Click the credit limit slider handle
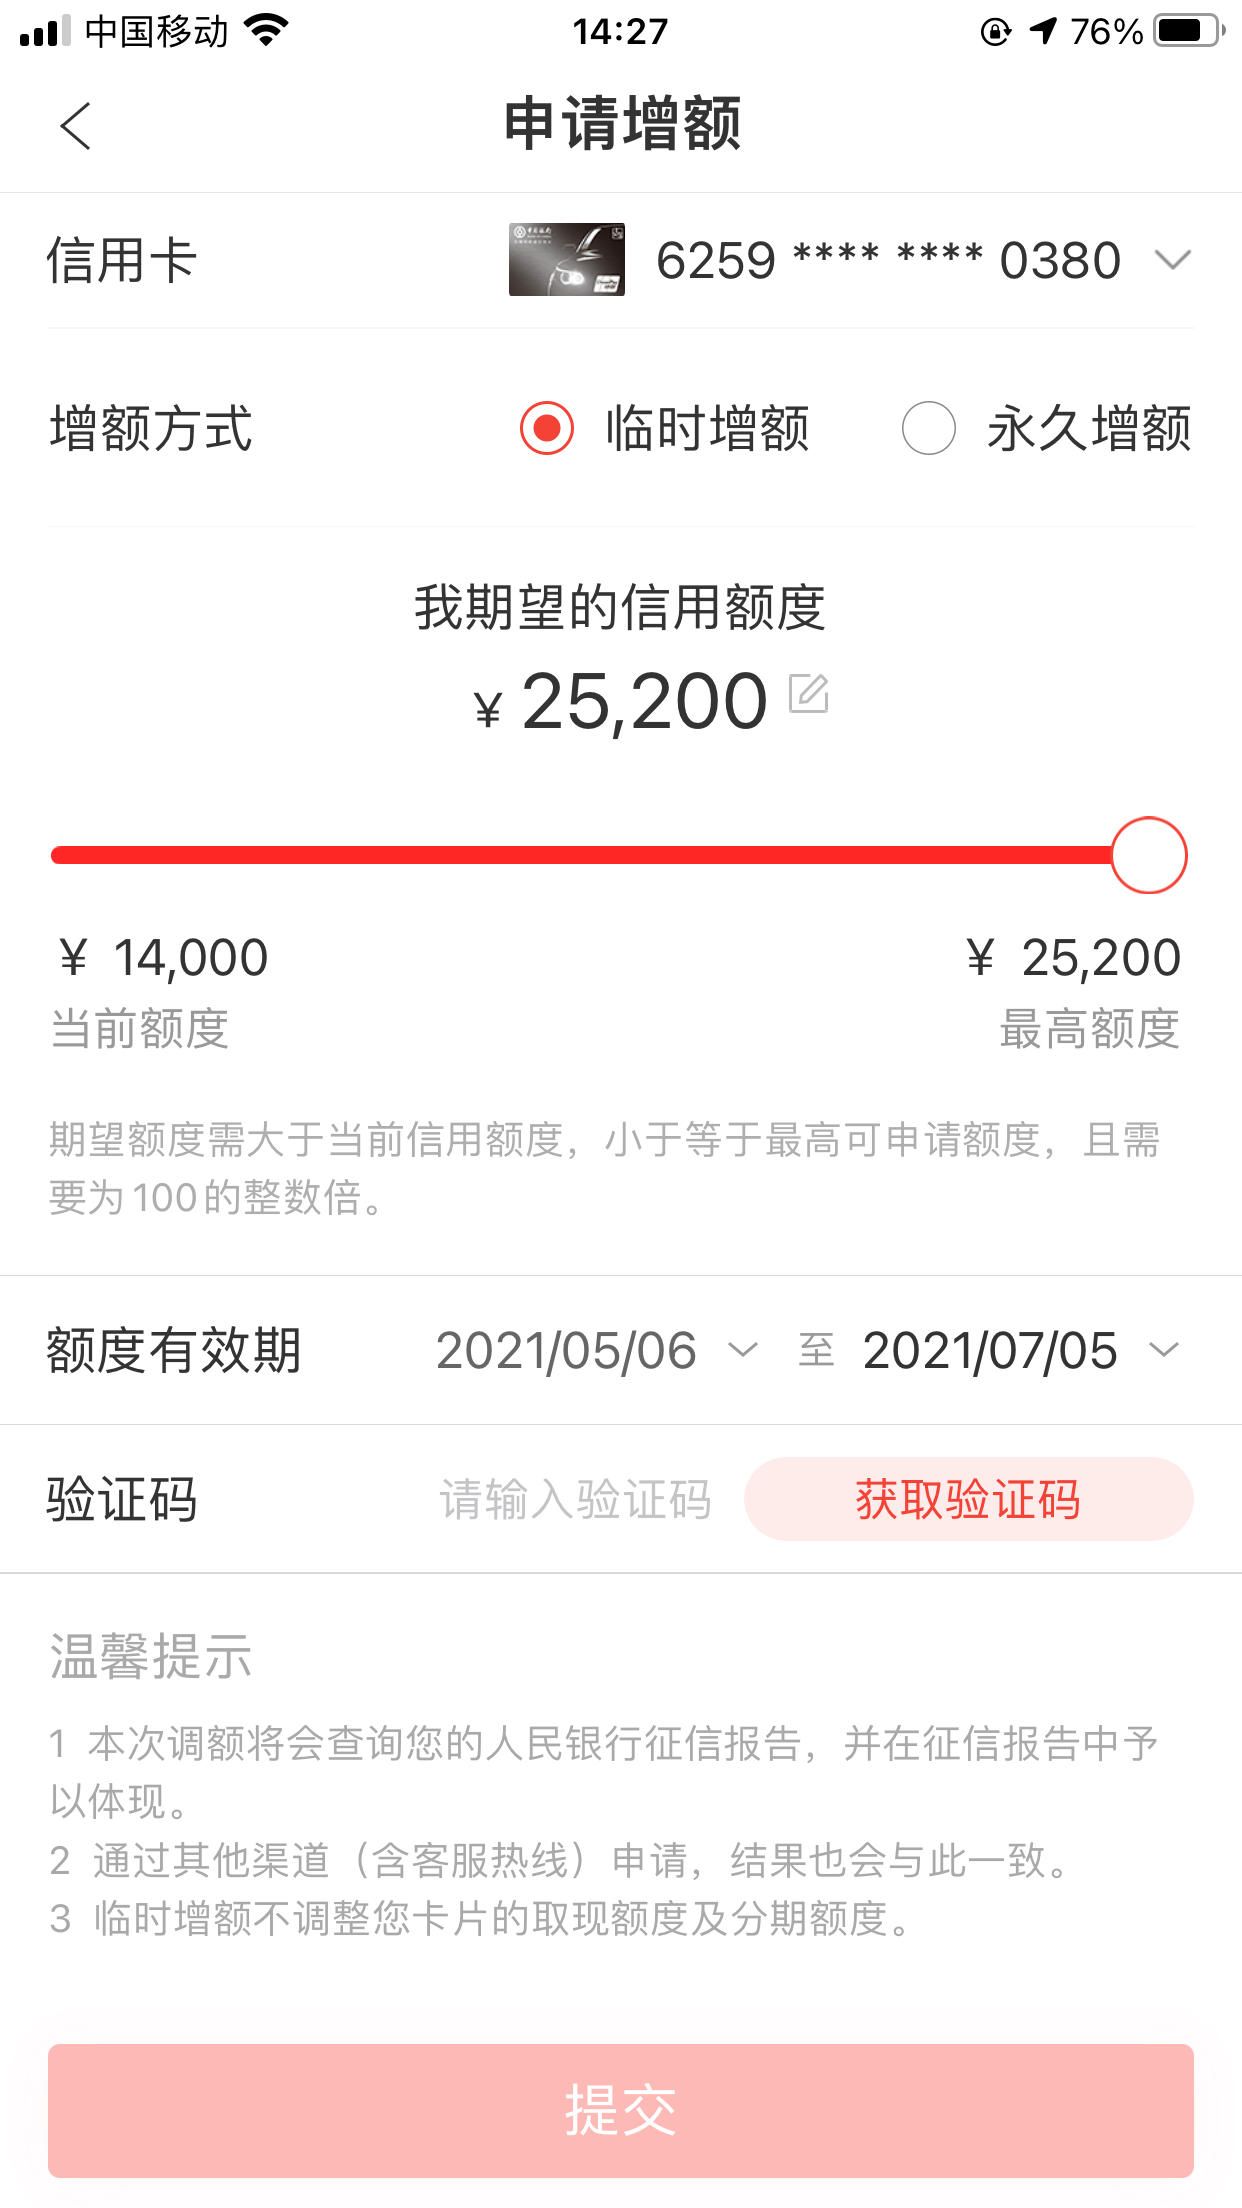Screen dimensions: 1242x2208 tap(1149, 855)
